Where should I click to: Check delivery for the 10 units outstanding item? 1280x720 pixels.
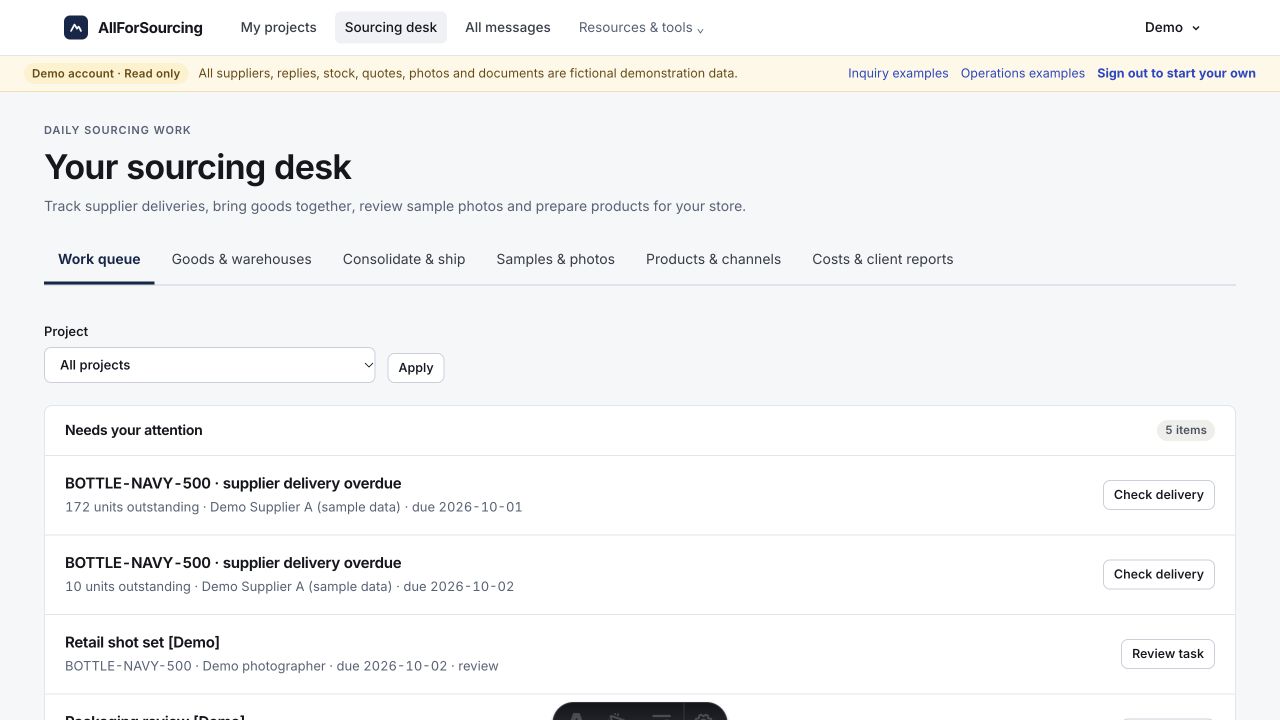coord(1159,574)
